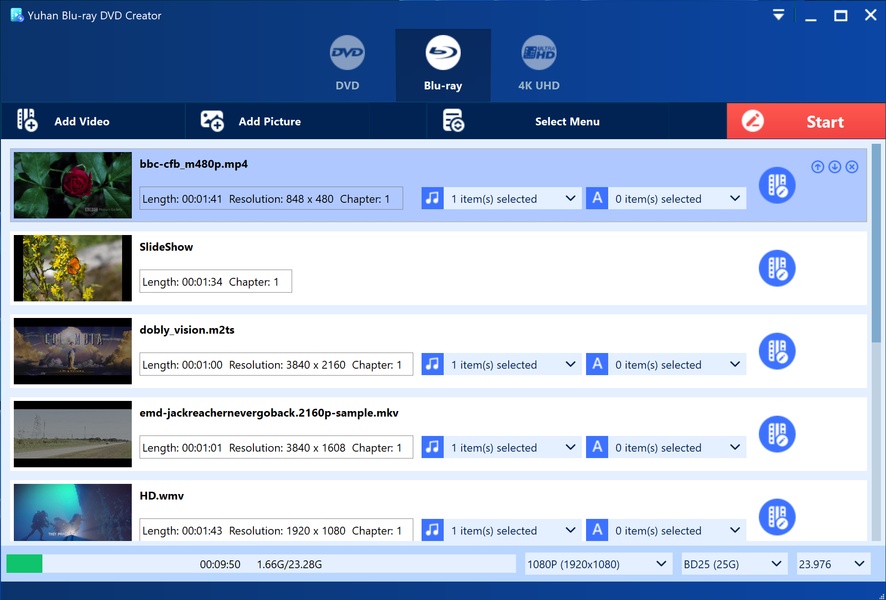Click the audio note icon for dobly_vision.m2ts
Screen dimensions: 886x600
pos(432,365)
